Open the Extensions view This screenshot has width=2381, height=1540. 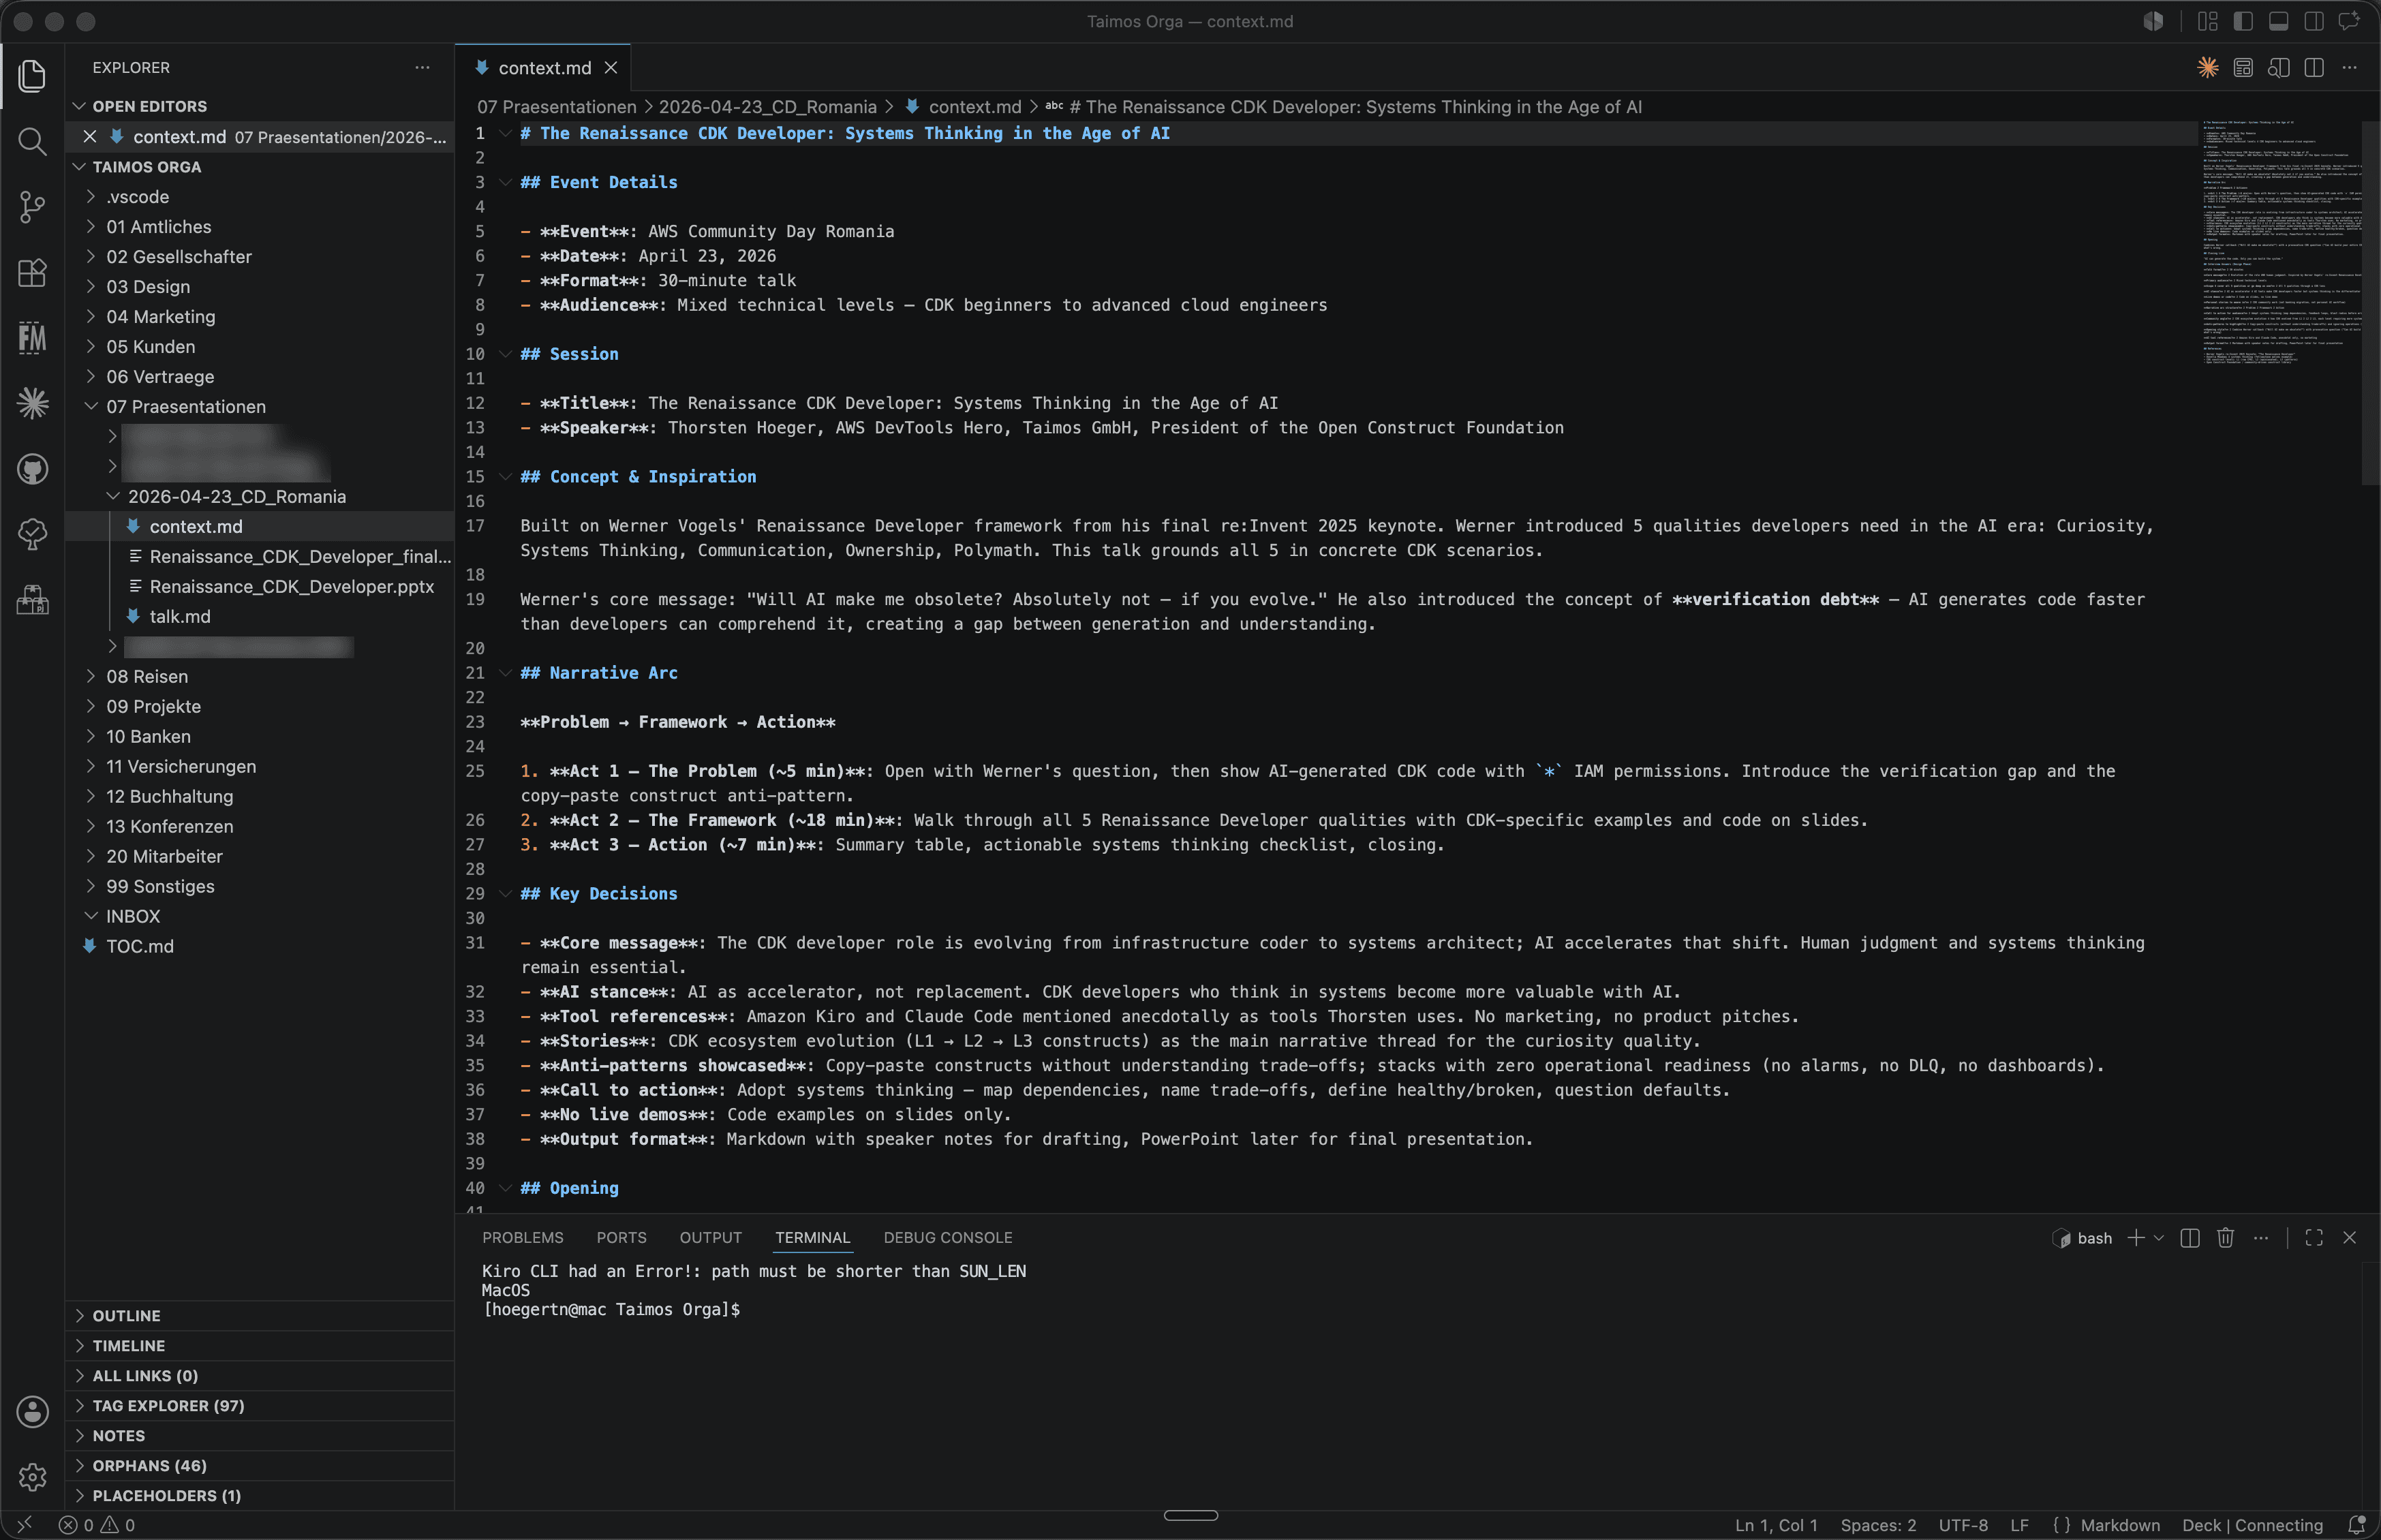(32, 272)
